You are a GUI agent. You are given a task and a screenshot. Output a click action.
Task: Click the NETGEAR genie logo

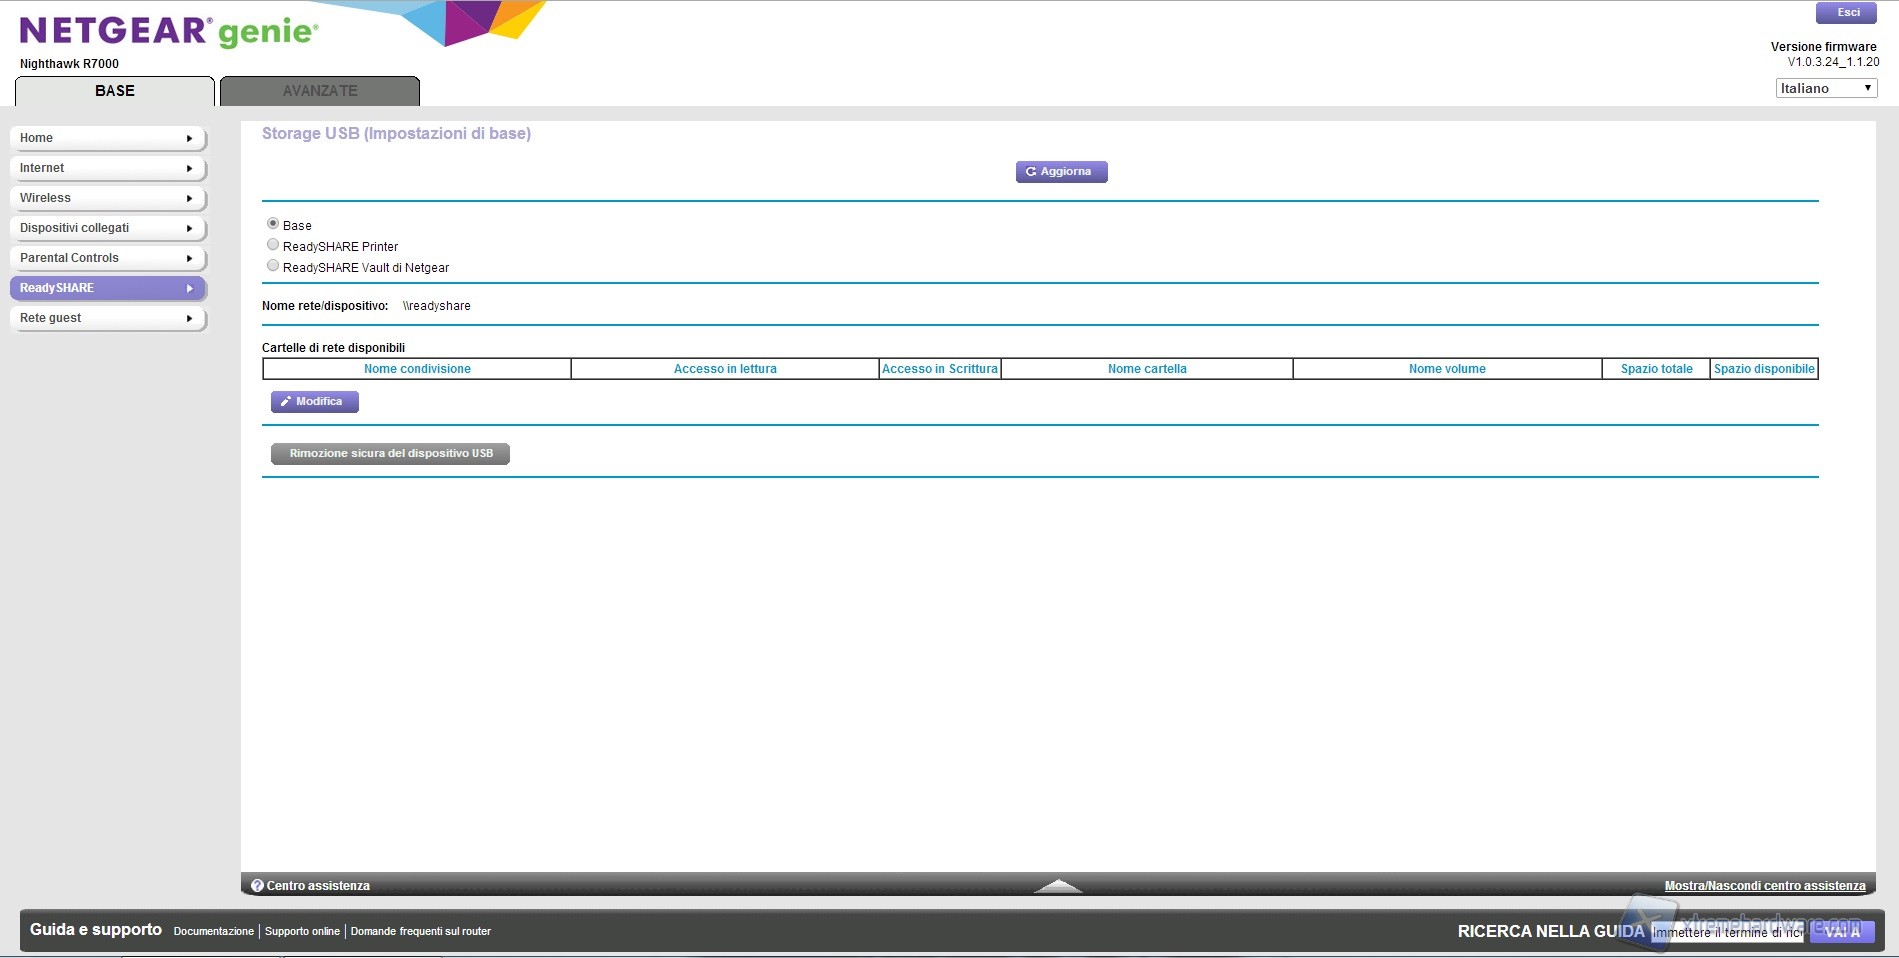click(168, 32)
